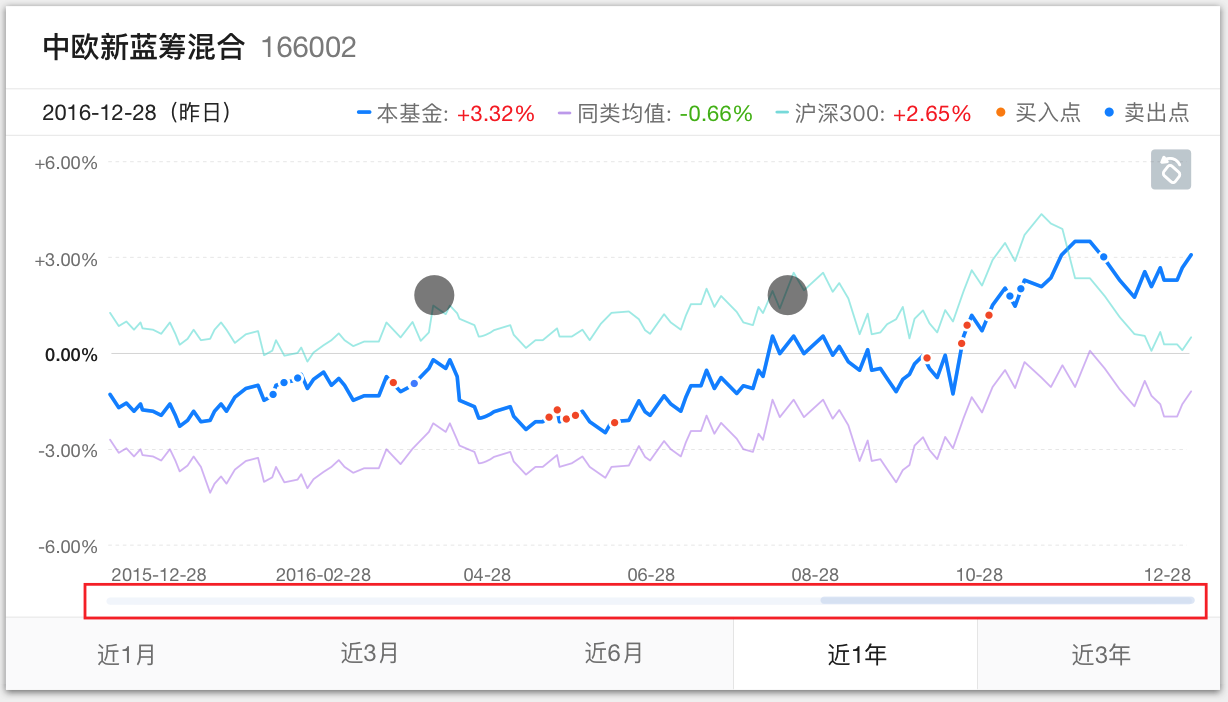Click the 2015-12-28 x-axis date label
The width and height of the screenshot is (1228, 702).
[x=159, y=574]
